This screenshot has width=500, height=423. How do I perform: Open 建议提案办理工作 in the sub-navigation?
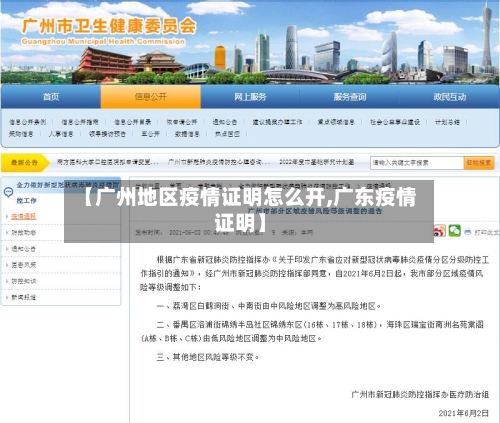click(x=277, y=122)
